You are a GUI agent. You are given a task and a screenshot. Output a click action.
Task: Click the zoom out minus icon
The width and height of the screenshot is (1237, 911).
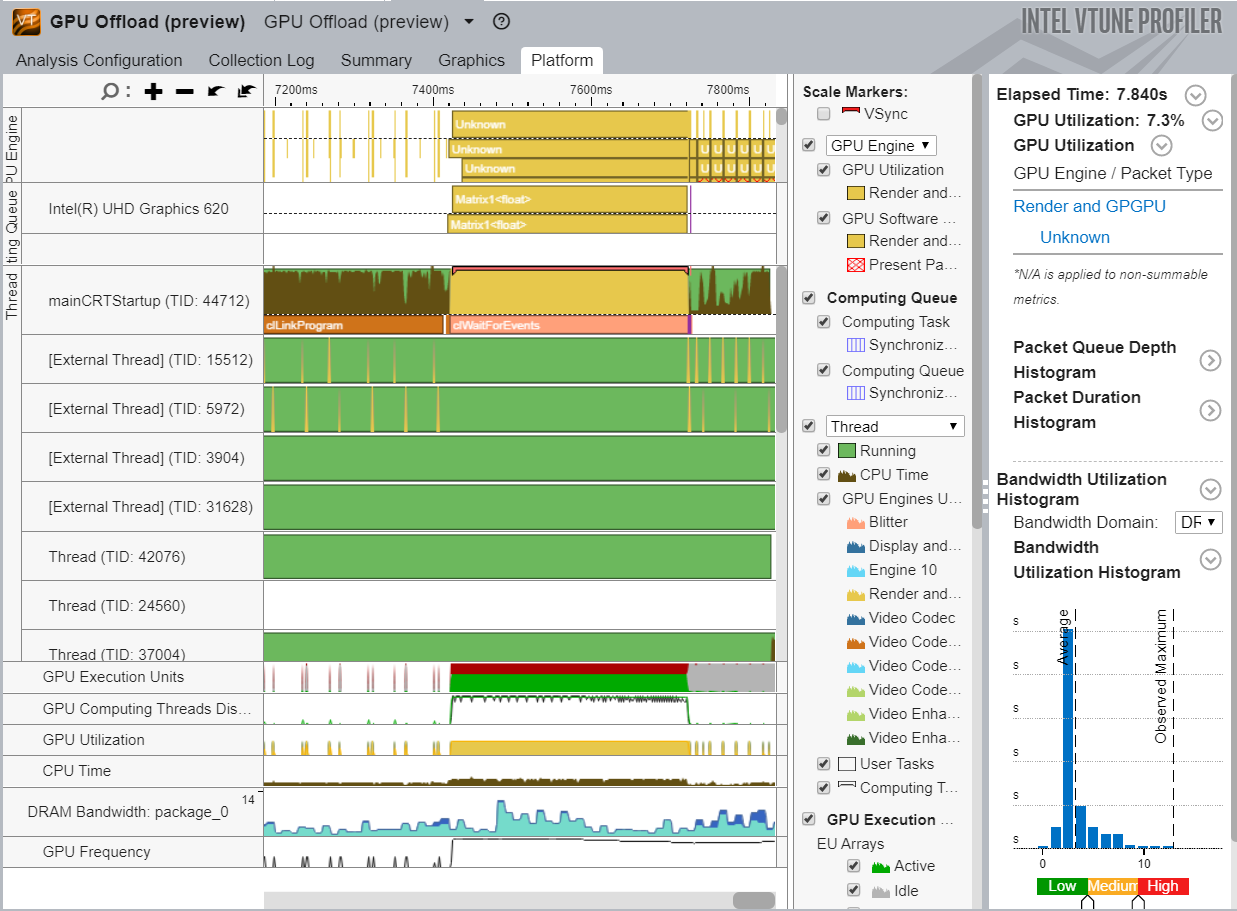click(184, 91)
